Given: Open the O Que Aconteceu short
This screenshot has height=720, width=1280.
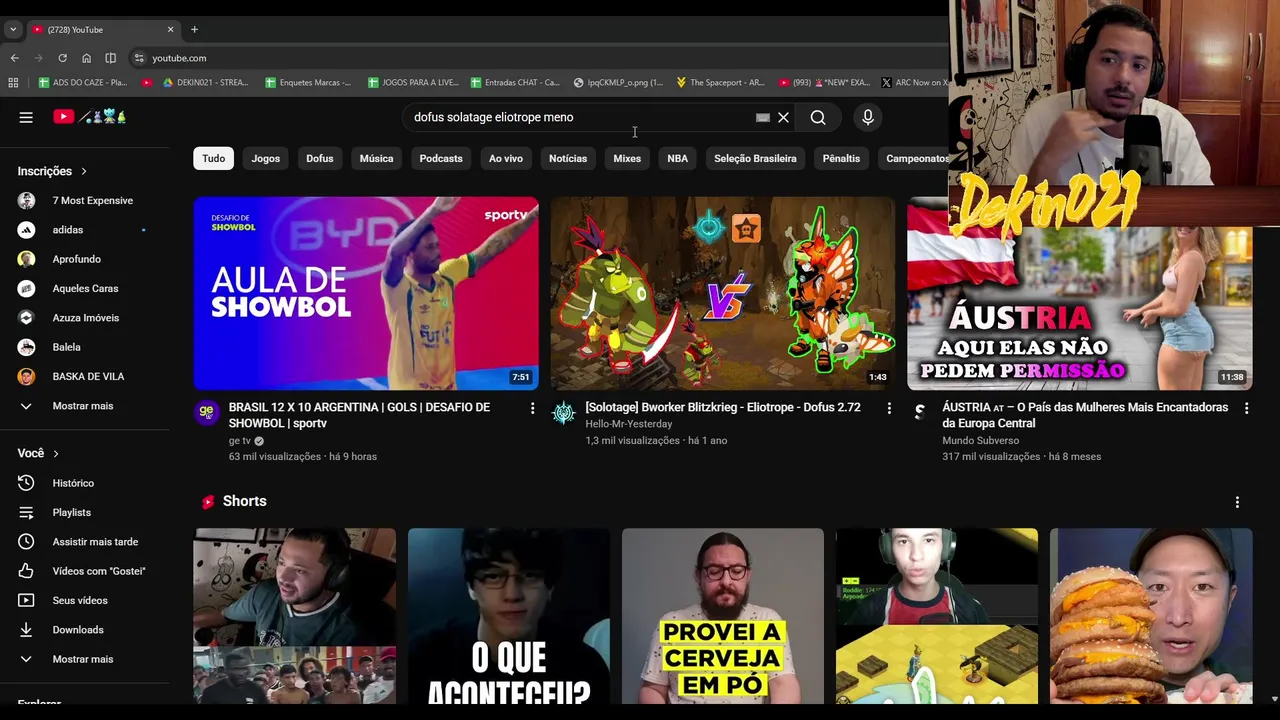Looking at the screenshot, I should 509,617.
